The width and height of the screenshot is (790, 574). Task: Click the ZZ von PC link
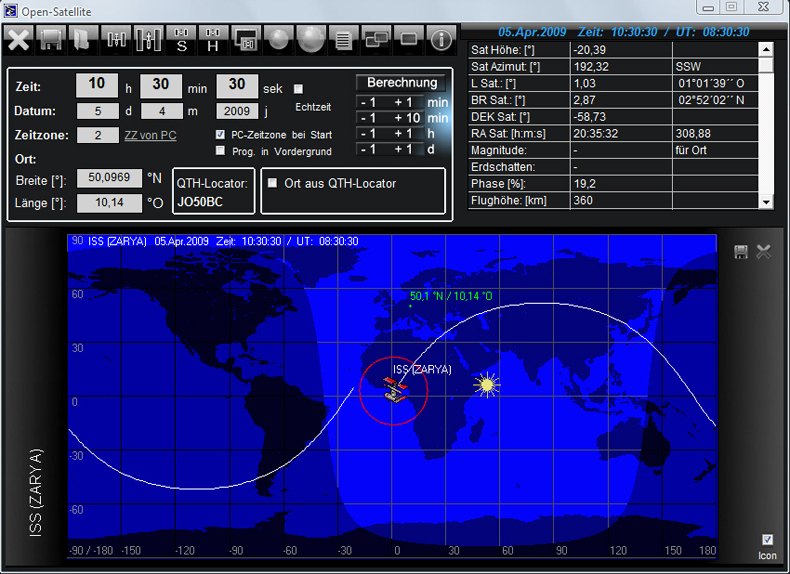tap(150, 135)
